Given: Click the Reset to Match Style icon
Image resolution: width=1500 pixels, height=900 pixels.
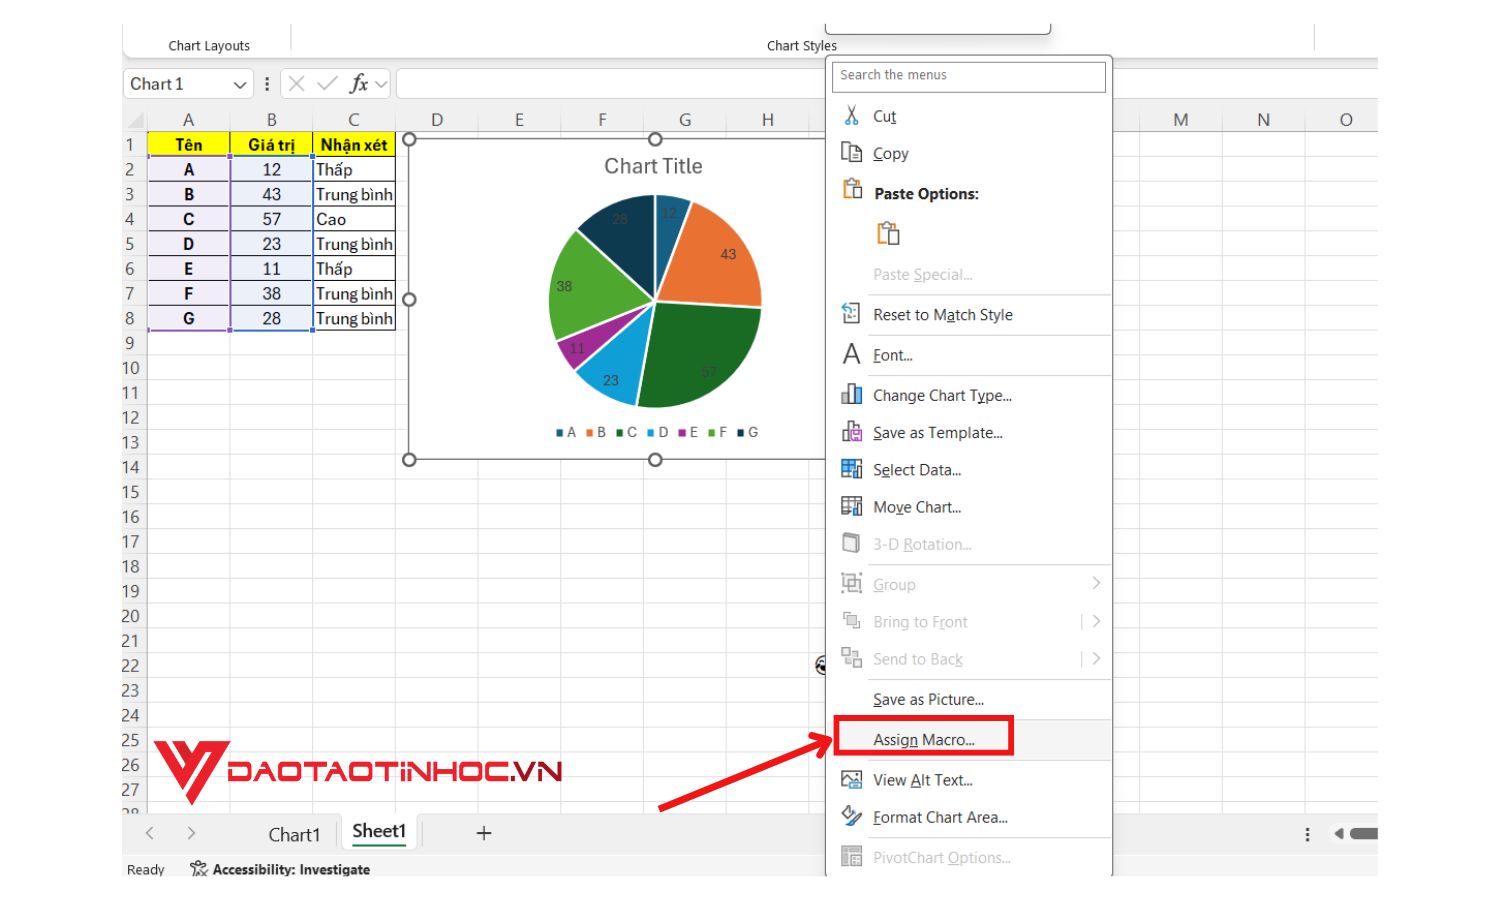Looking at the screenshot, I should pos(852,314).
